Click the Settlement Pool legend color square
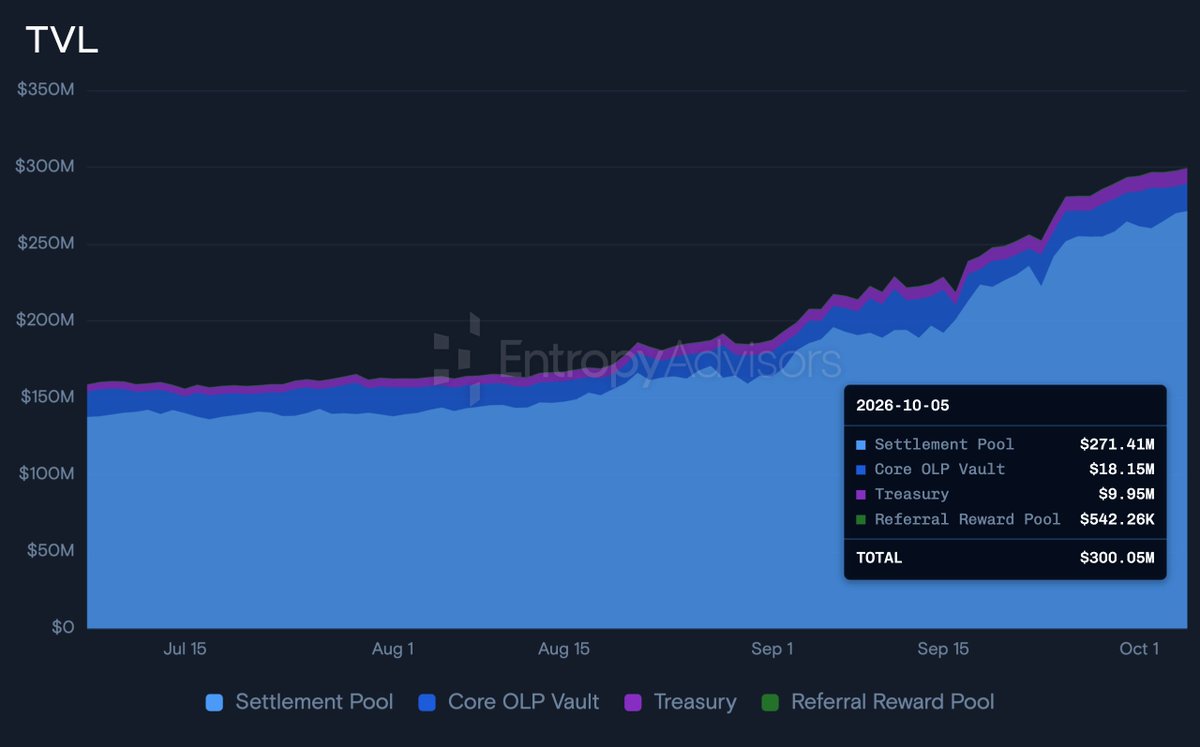This screenshot has width=1200, height=747. [x=214, y=703]
